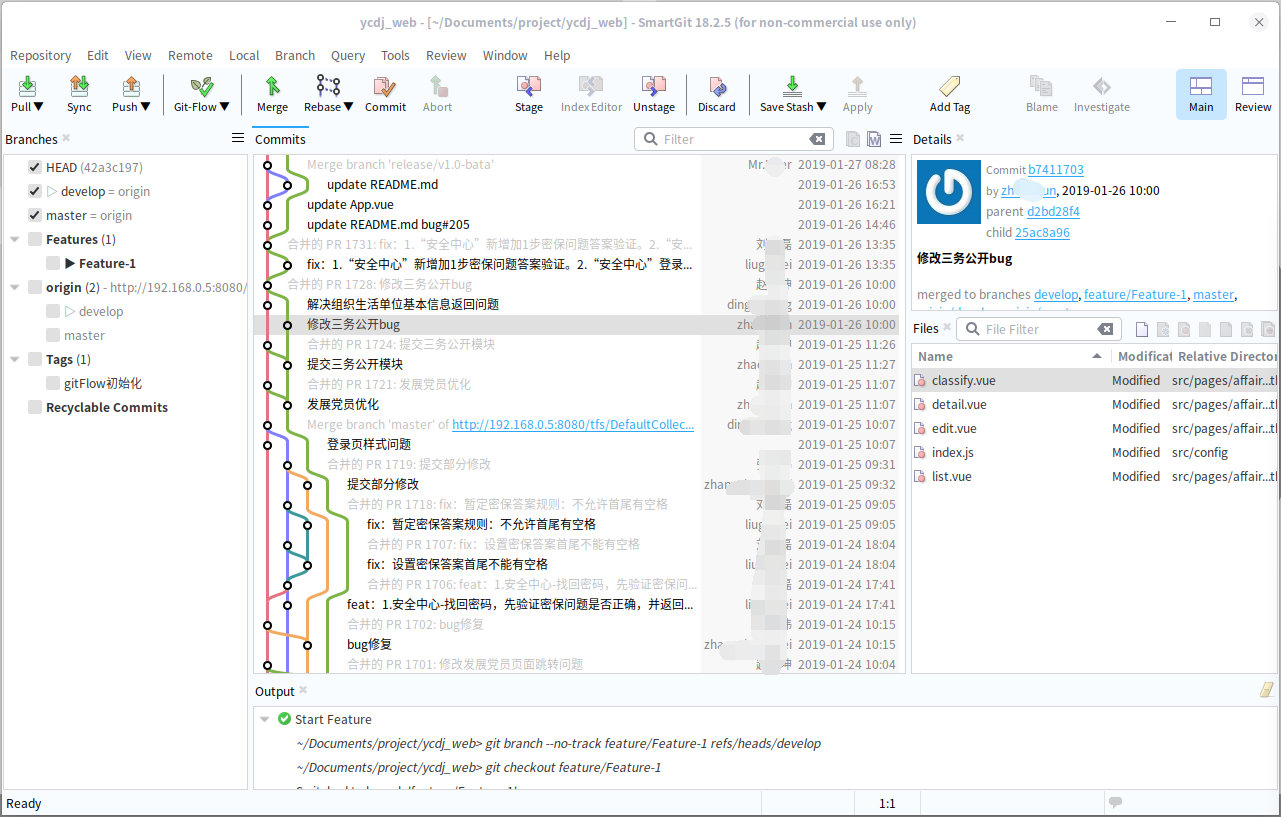
Task: Open the Commits panel hamburger menu
Action: [896, 139]
